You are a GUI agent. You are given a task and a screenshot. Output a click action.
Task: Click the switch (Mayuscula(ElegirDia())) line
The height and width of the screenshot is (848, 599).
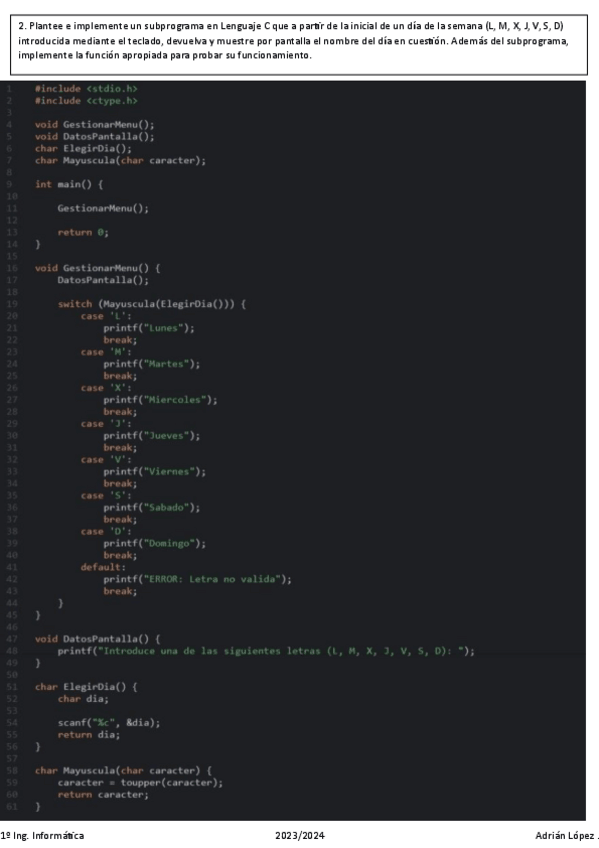pyautogui.click(x=152, y=304)
